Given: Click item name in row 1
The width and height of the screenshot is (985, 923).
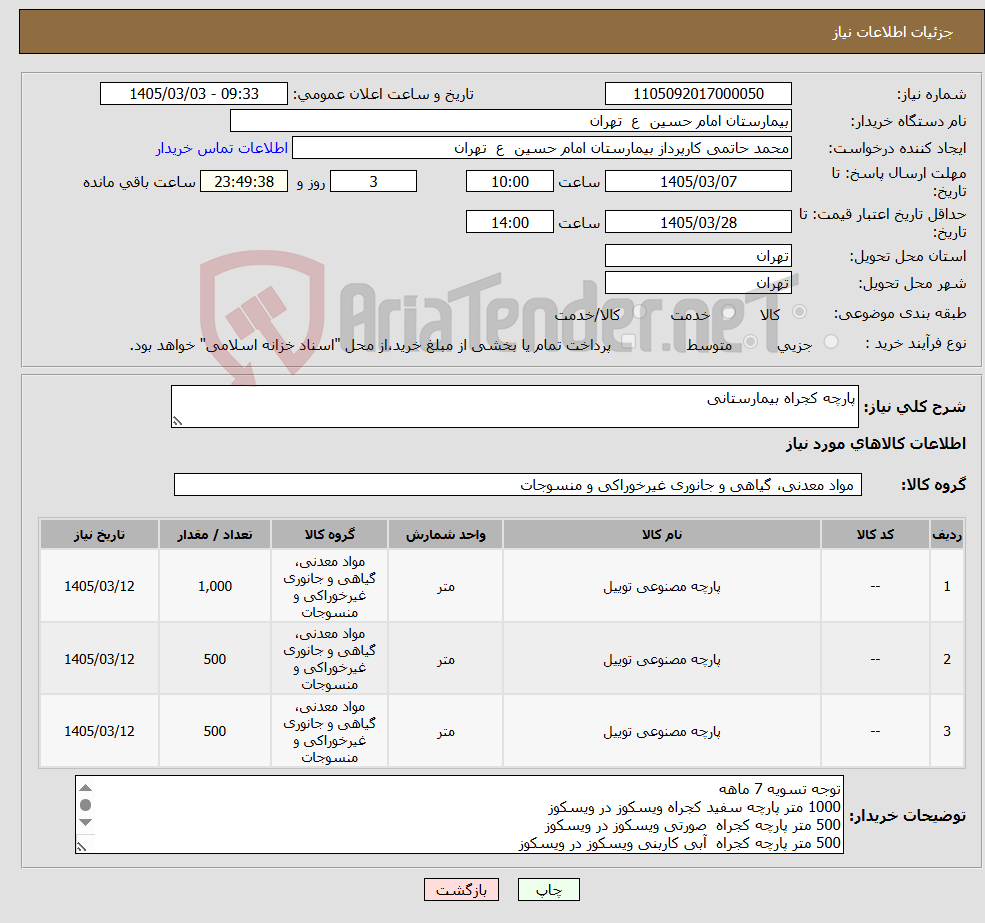Looking at the screenshot, I should (x=661, y=586).
